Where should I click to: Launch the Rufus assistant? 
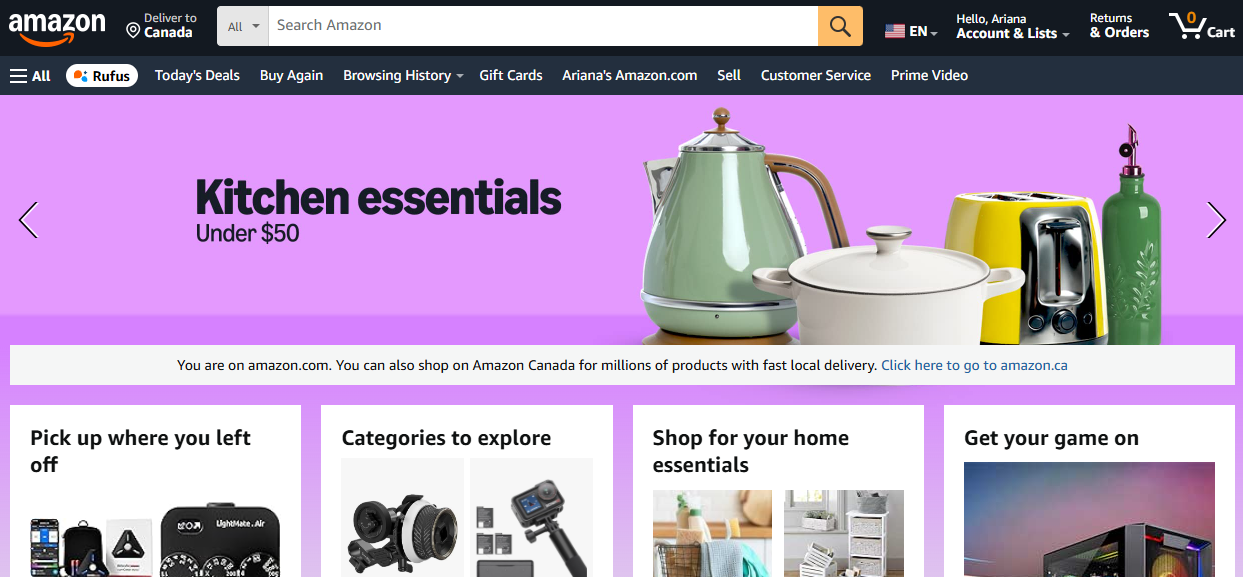(102, 75)
